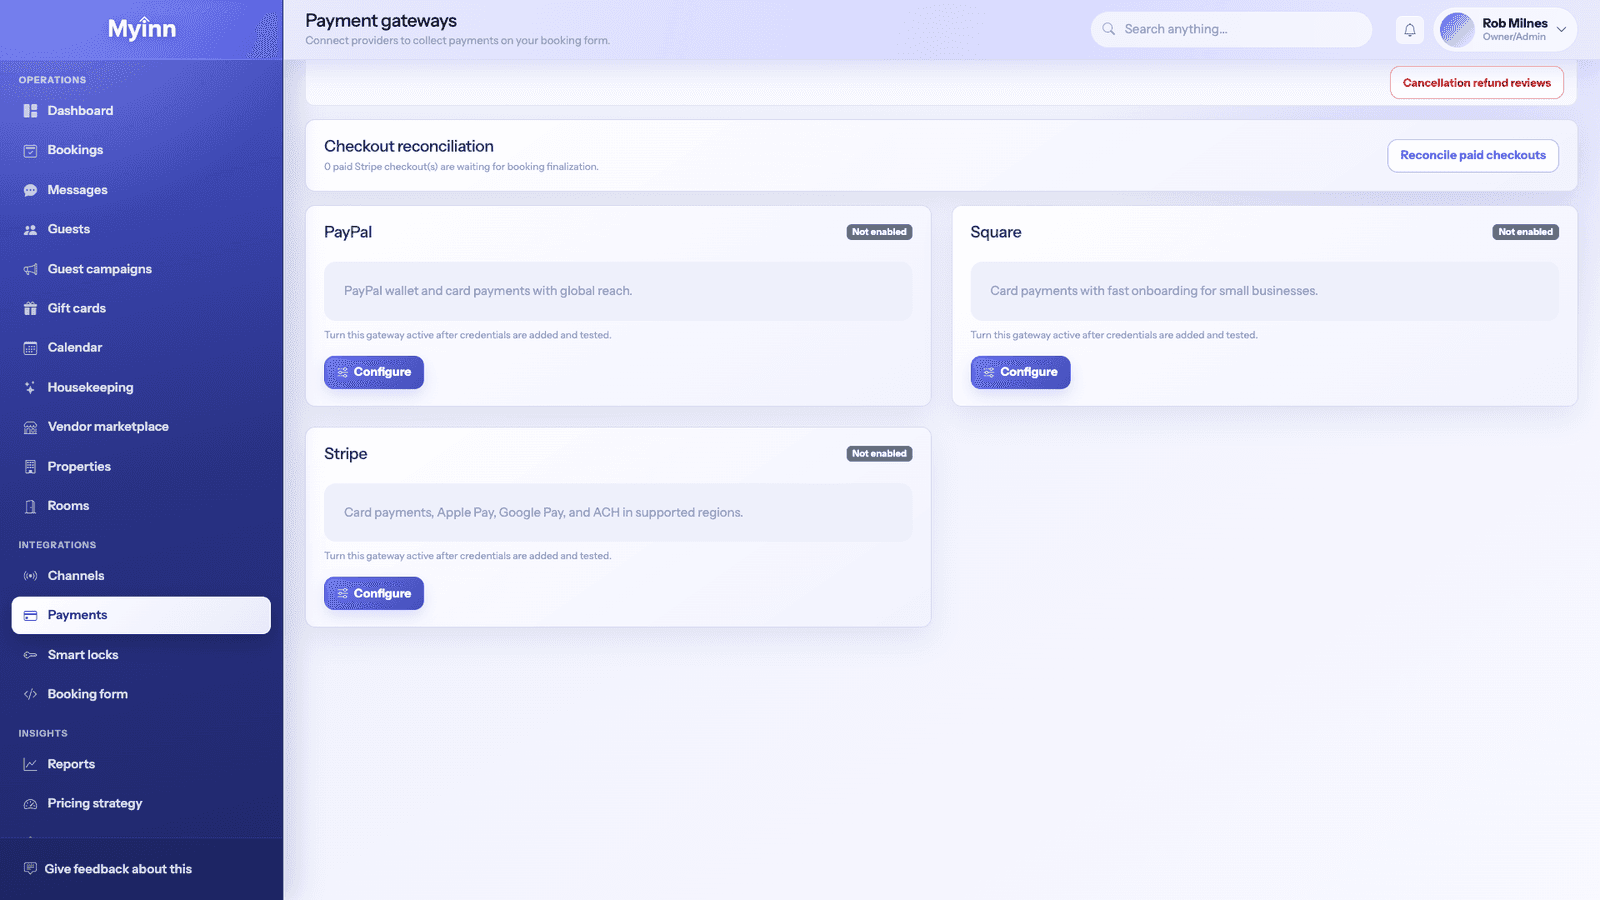Click the Guest campaigns megaphone icon
The image size is (1600, 900).
[30, 269]
